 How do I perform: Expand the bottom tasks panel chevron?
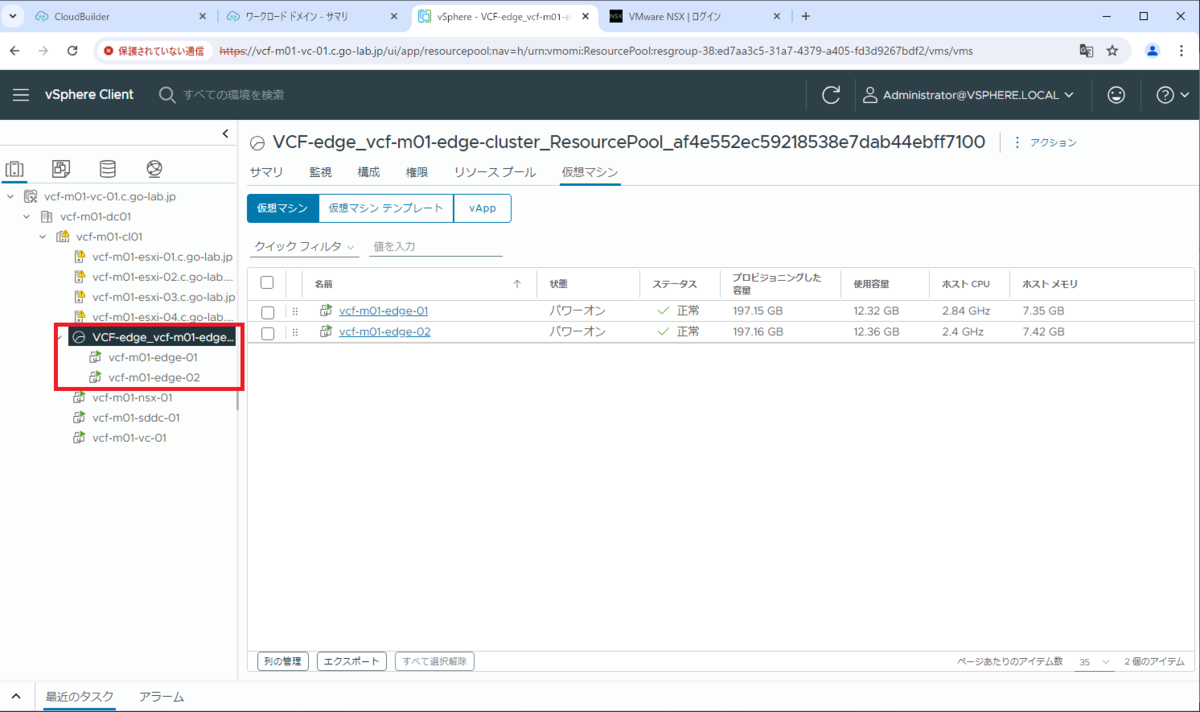pos(16,697)
